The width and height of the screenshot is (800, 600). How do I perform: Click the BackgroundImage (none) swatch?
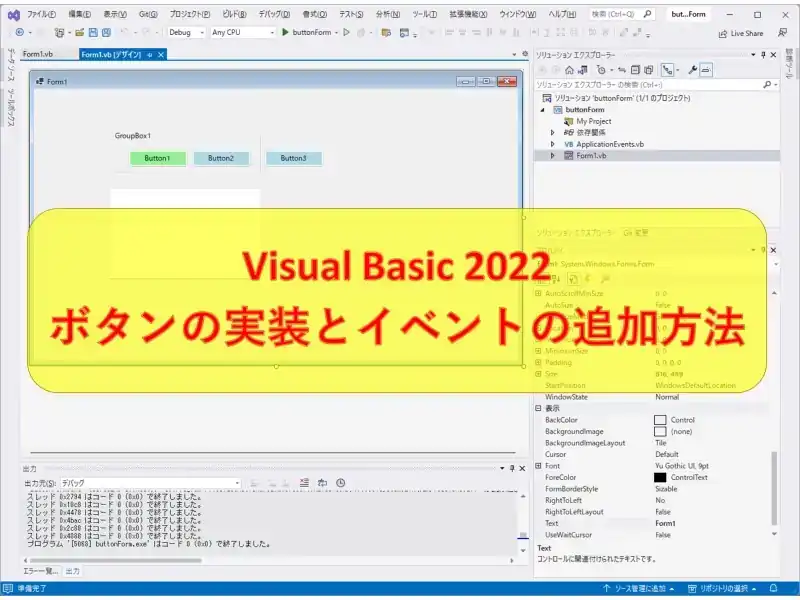point(660,432)
